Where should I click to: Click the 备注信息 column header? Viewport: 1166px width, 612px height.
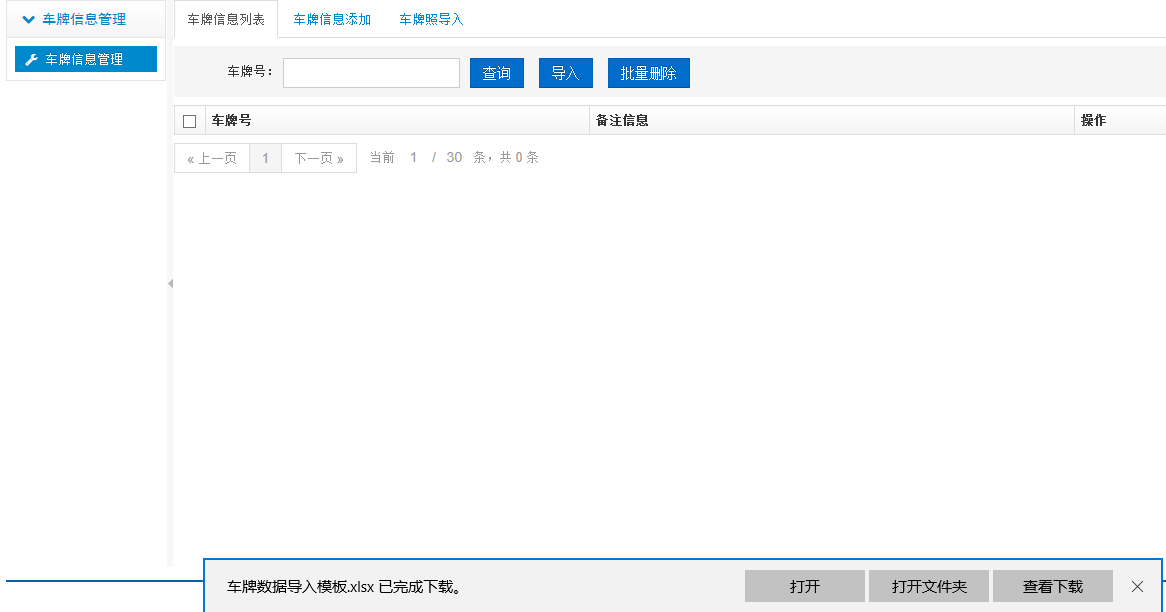pyautogui.click(x=831, y=120)
